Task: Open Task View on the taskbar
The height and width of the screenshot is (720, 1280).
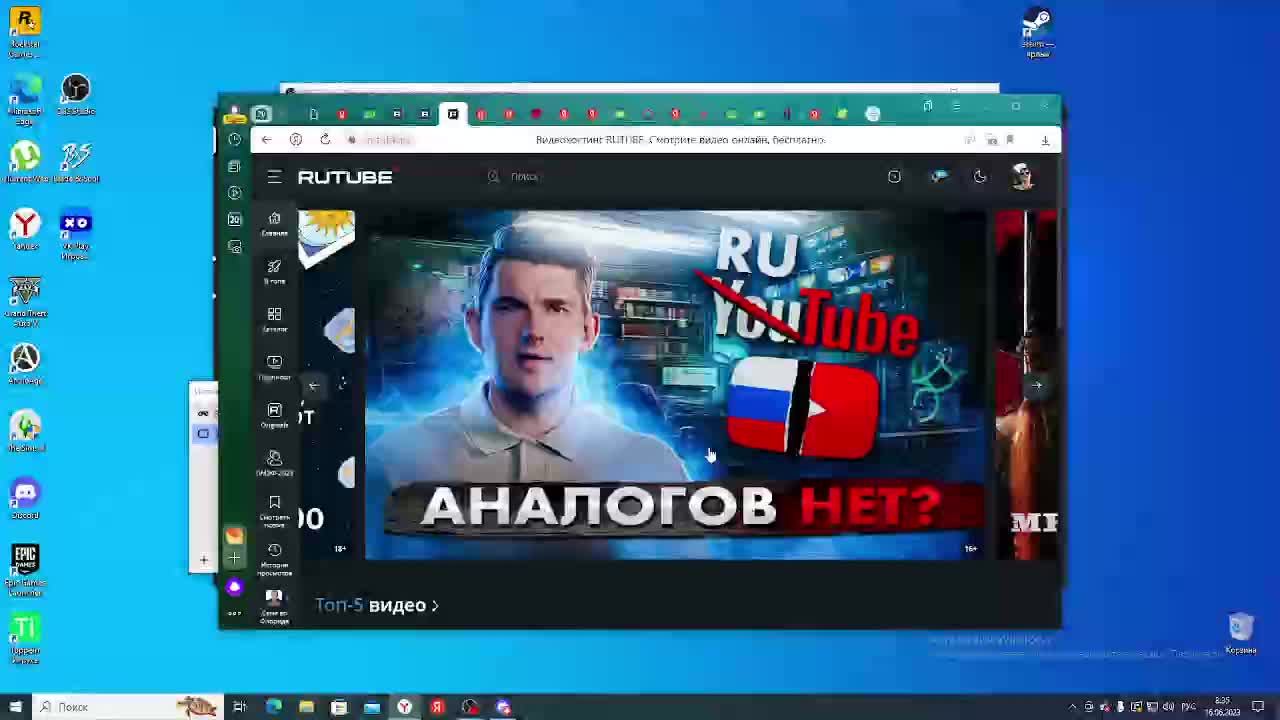Action: (240, 707)
